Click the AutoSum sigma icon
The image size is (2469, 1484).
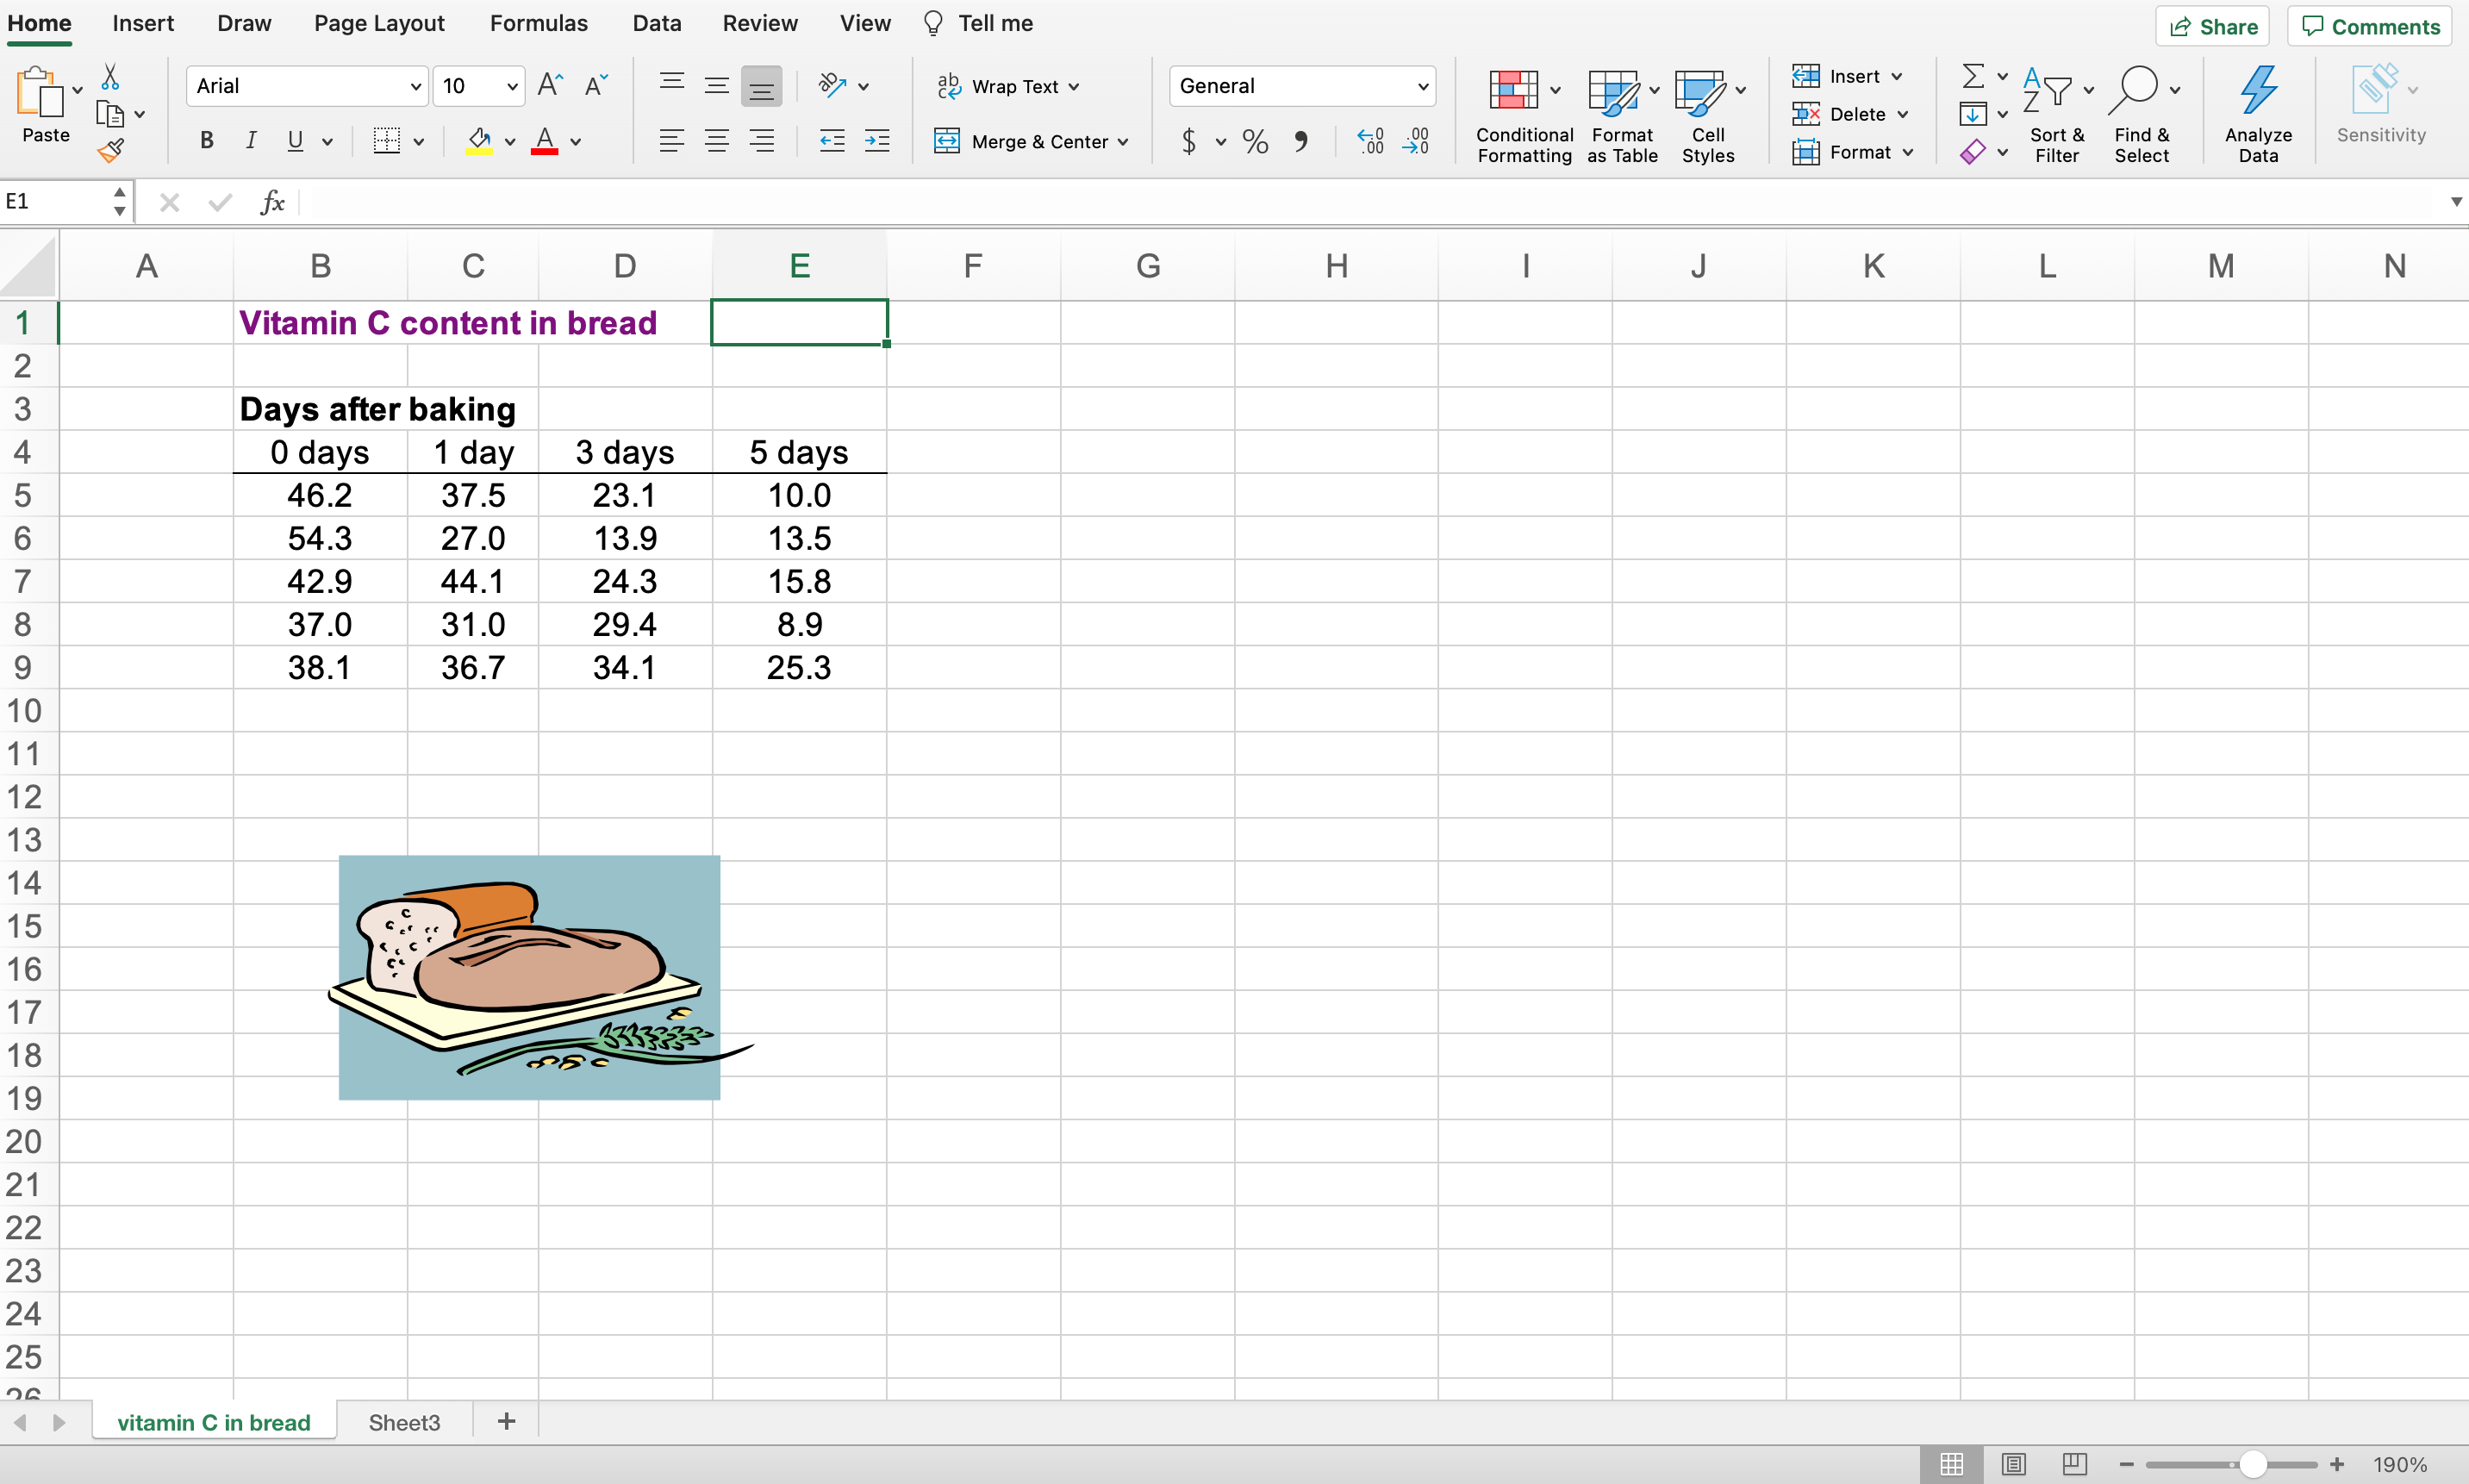(x=1972, y=77)
